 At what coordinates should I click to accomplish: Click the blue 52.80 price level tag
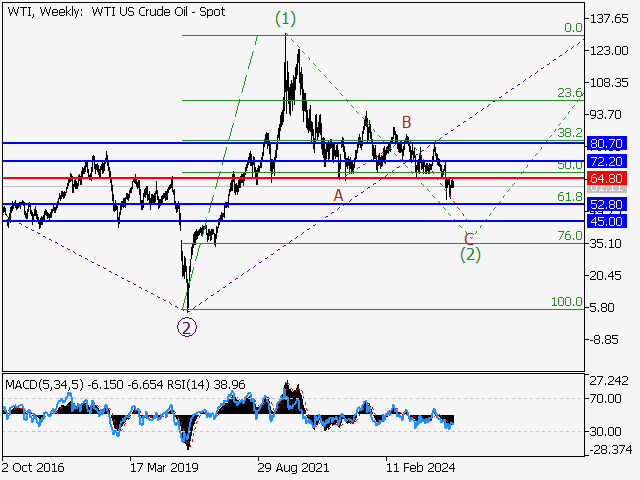click(607, 204)
